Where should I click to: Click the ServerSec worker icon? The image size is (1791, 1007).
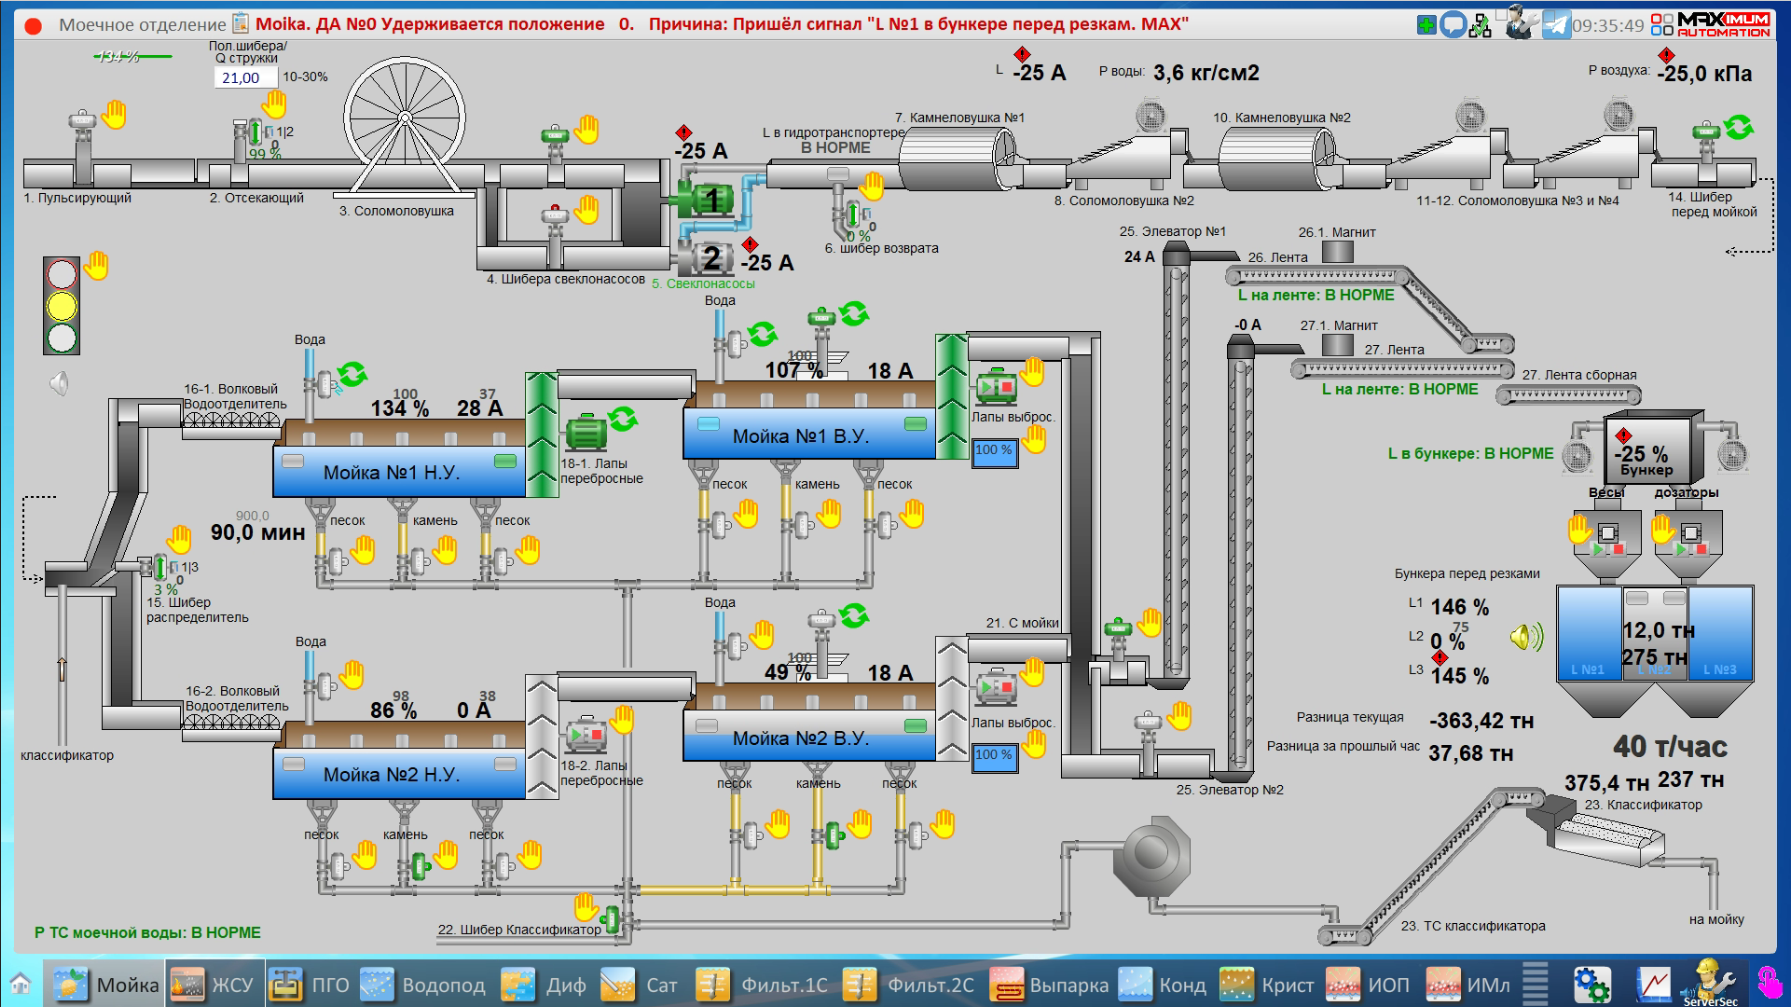coord(1708,982)
